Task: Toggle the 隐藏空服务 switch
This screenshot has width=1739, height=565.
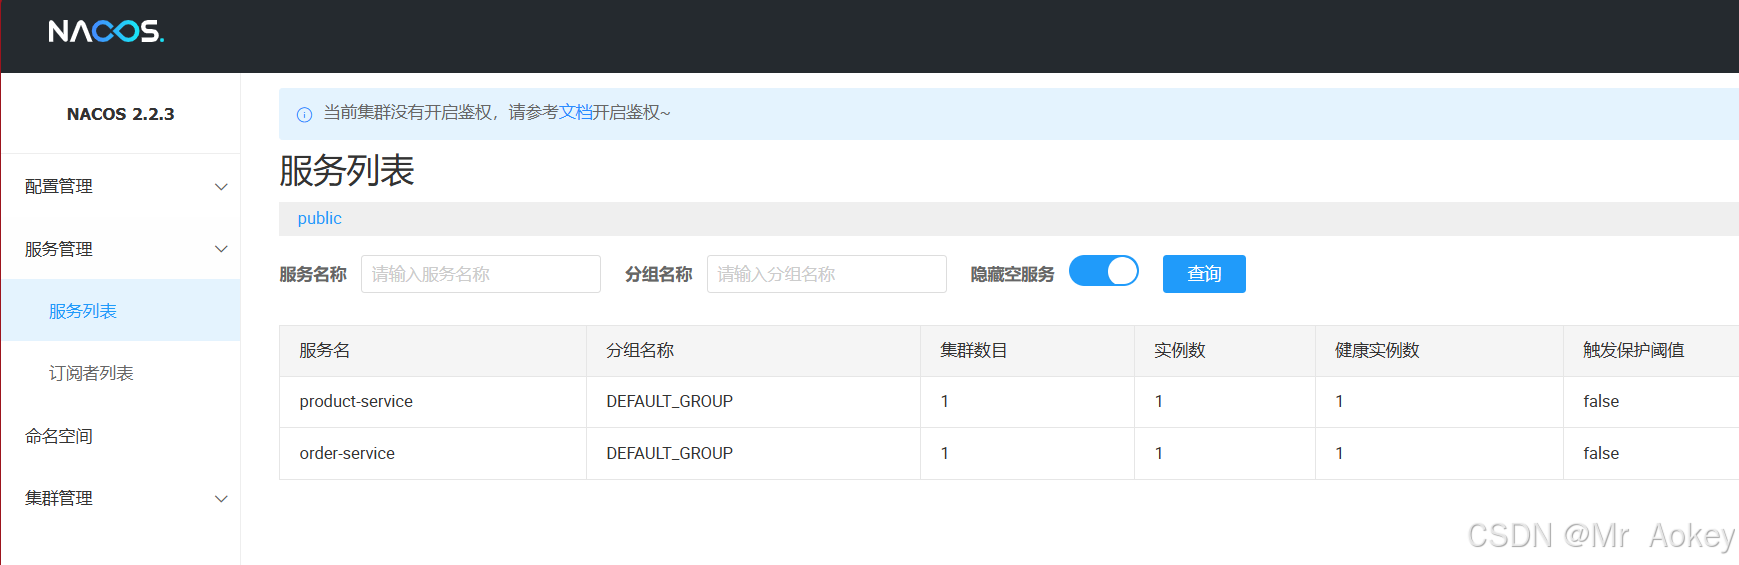Action: (x=1104, y=271)
